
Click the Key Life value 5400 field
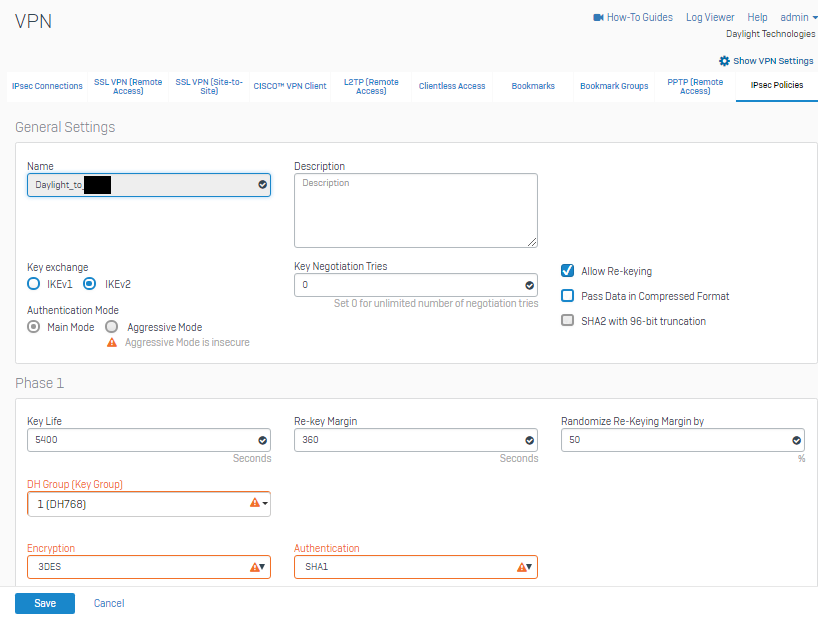(149, 440)
